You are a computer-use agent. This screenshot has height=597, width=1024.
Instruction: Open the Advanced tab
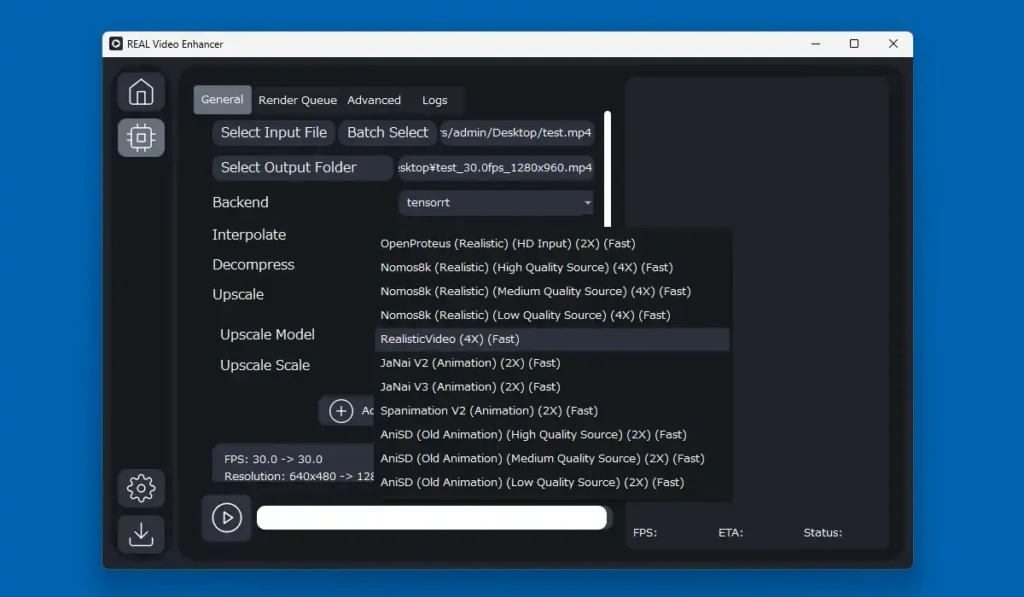[374, 100]
